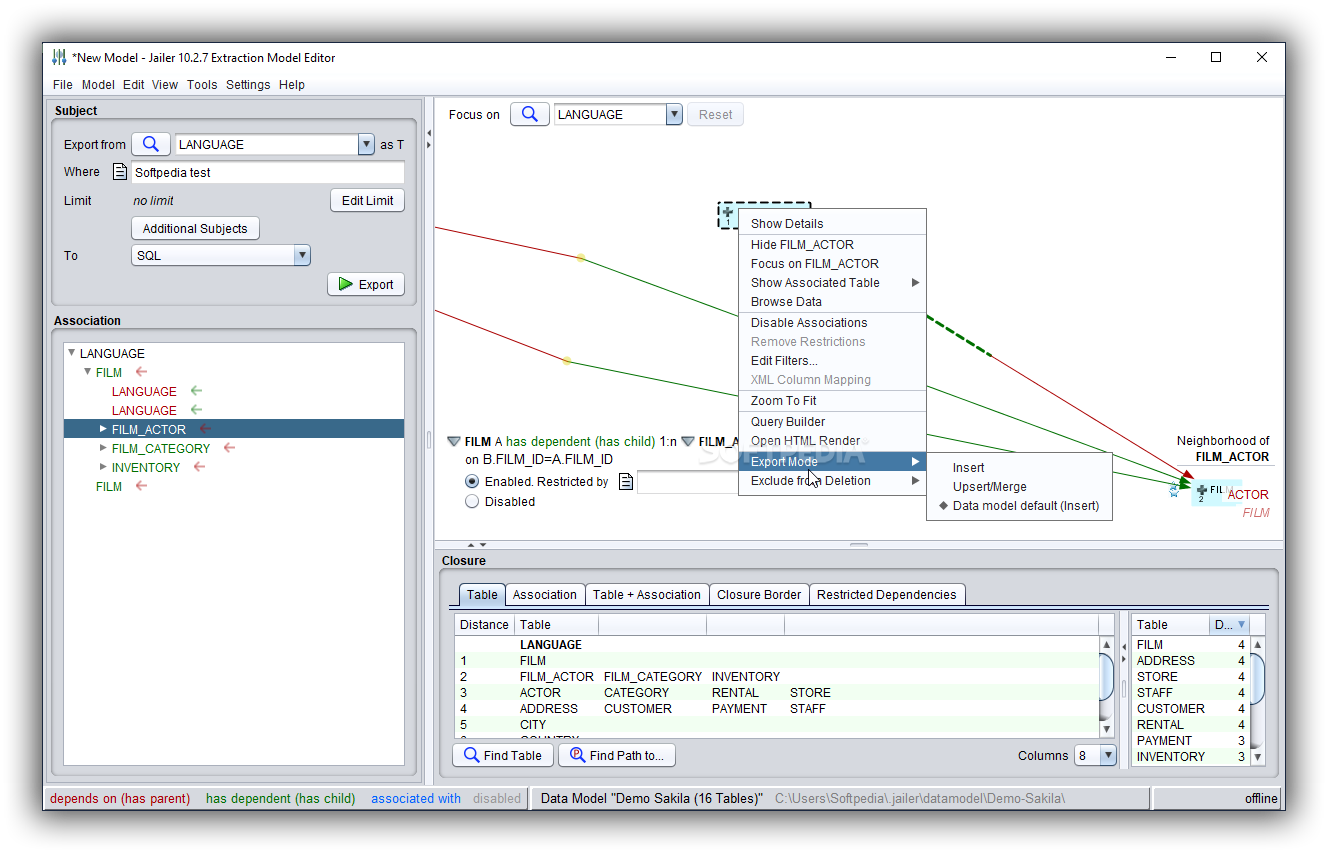Click the Restricted by input field

688,482
